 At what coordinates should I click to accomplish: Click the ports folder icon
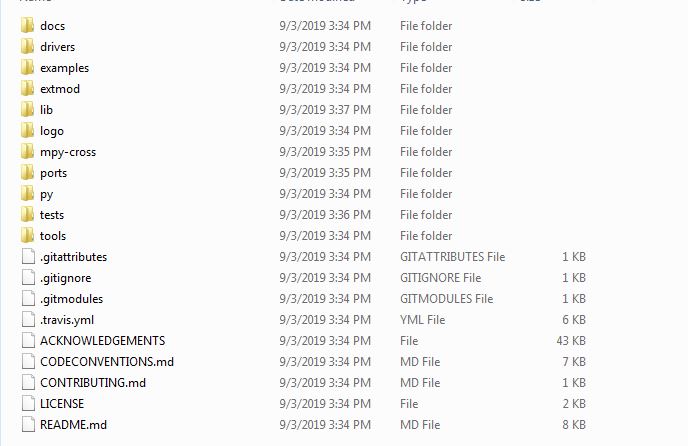pyautogui.click(x=27, y=173)
